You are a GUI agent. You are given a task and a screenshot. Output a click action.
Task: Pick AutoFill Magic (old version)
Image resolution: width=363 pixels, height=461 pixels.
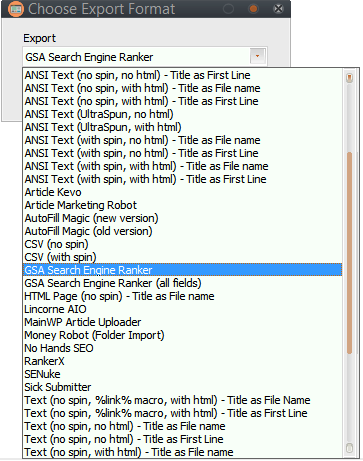coord(183,231)
